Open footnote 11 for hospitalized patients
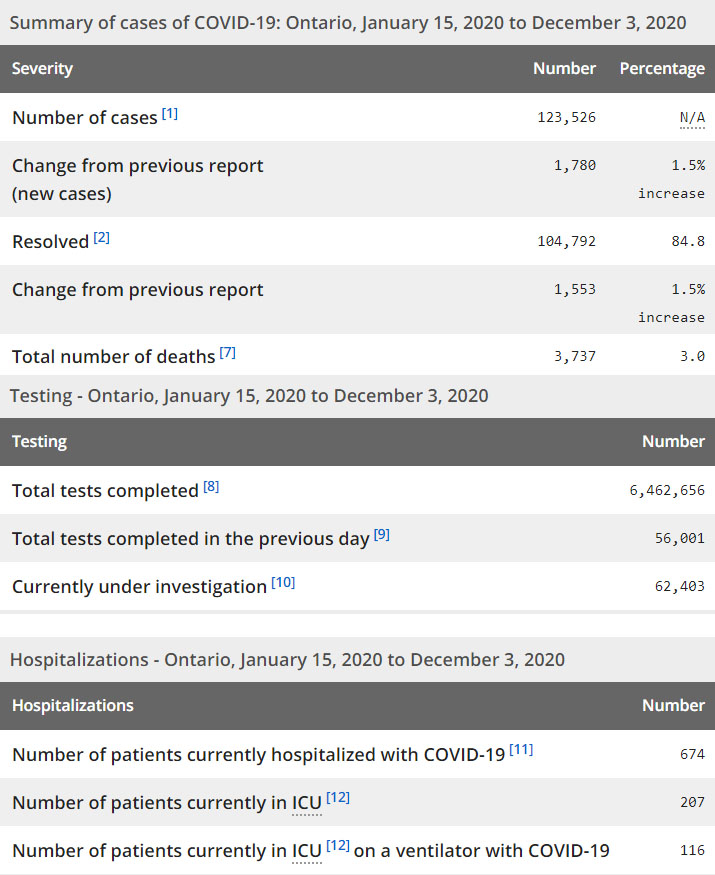 coord(521,750)
